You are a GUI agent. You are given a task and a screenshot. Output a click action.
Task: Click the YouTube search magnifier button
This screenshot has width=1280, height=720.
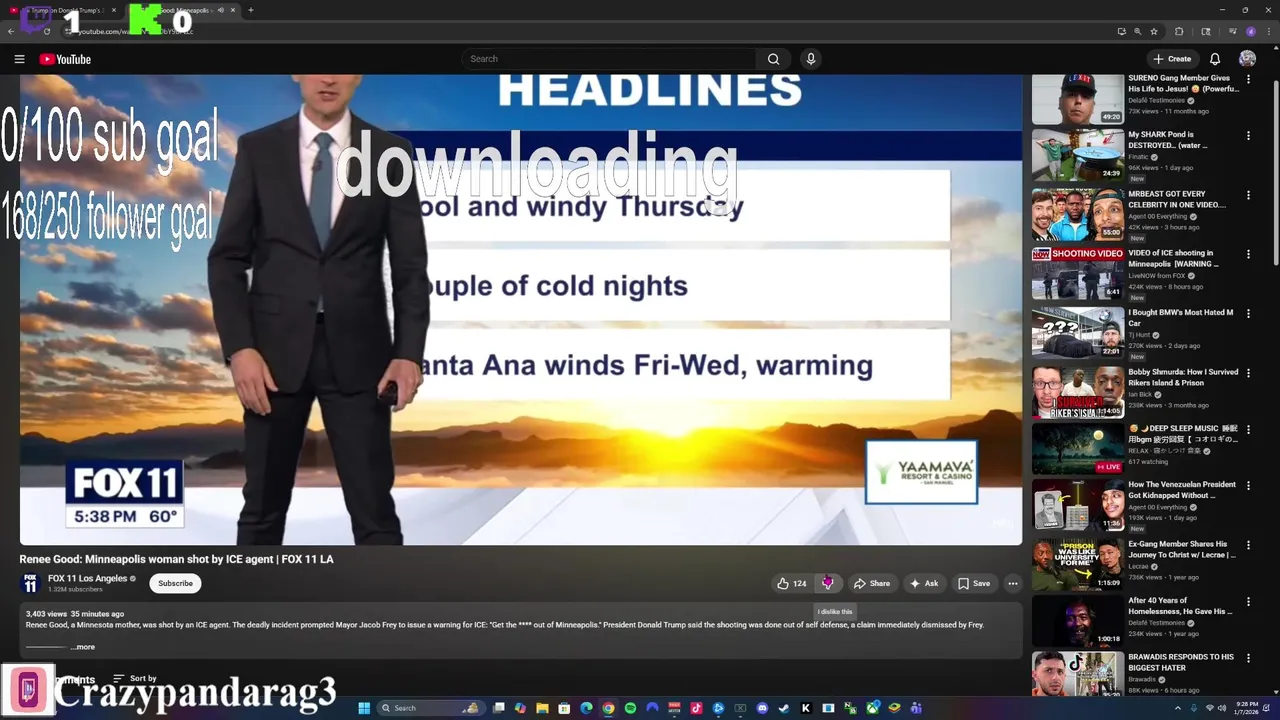coord(773,59)
